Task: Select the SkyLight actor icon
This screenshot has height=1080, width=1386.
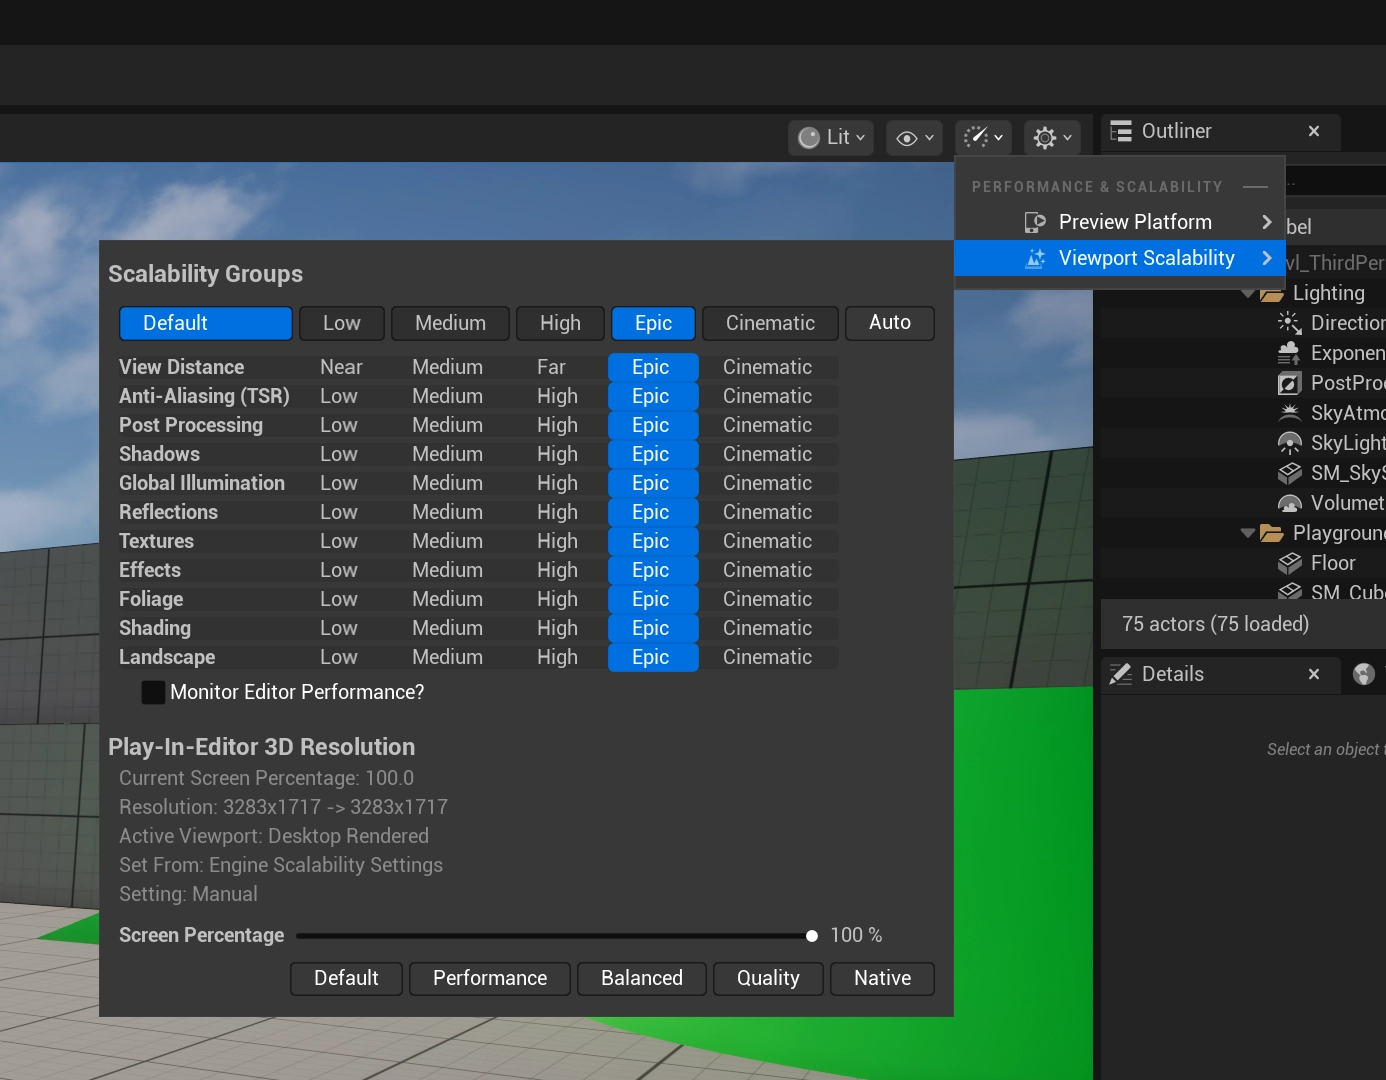Action: click(x=1290, y=443)
